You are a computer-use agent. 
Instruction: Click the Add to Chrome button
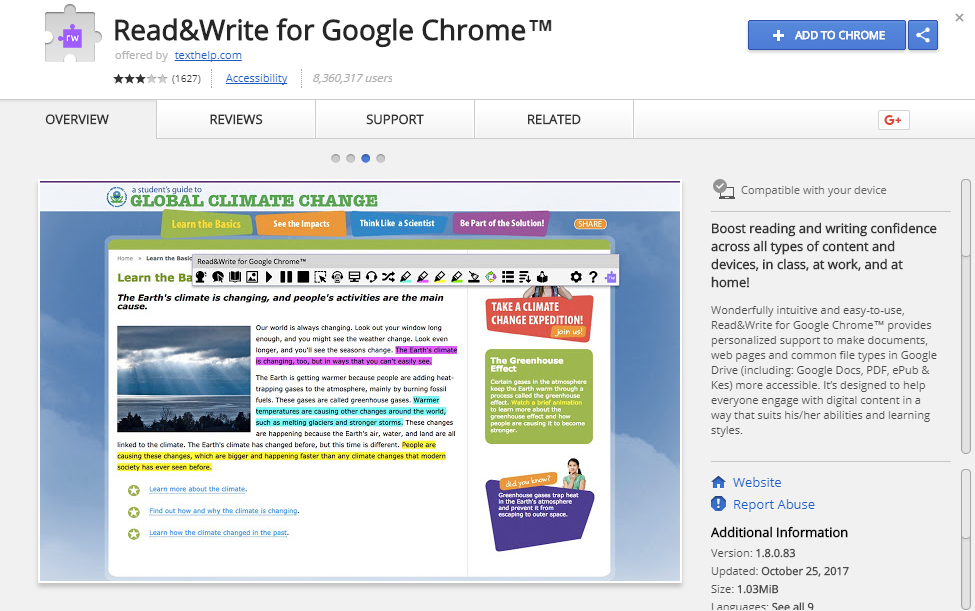[x=826, y=35]
